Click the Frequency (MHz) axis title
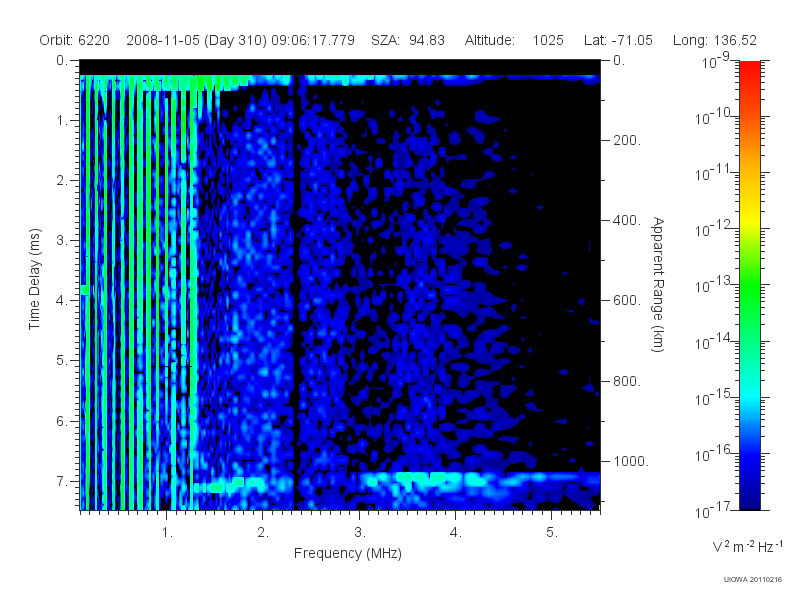Viewport: 800px width, 600px height. [x=347, y=553]
